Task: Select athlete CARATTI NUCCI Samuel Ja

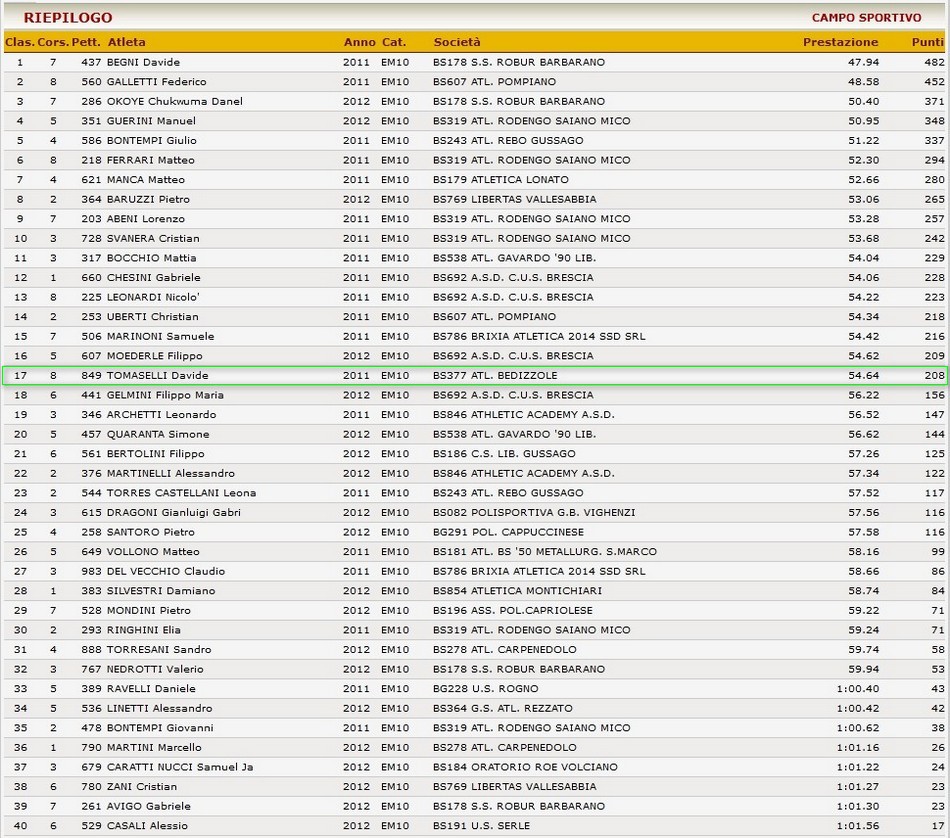Action: point(179,767)
